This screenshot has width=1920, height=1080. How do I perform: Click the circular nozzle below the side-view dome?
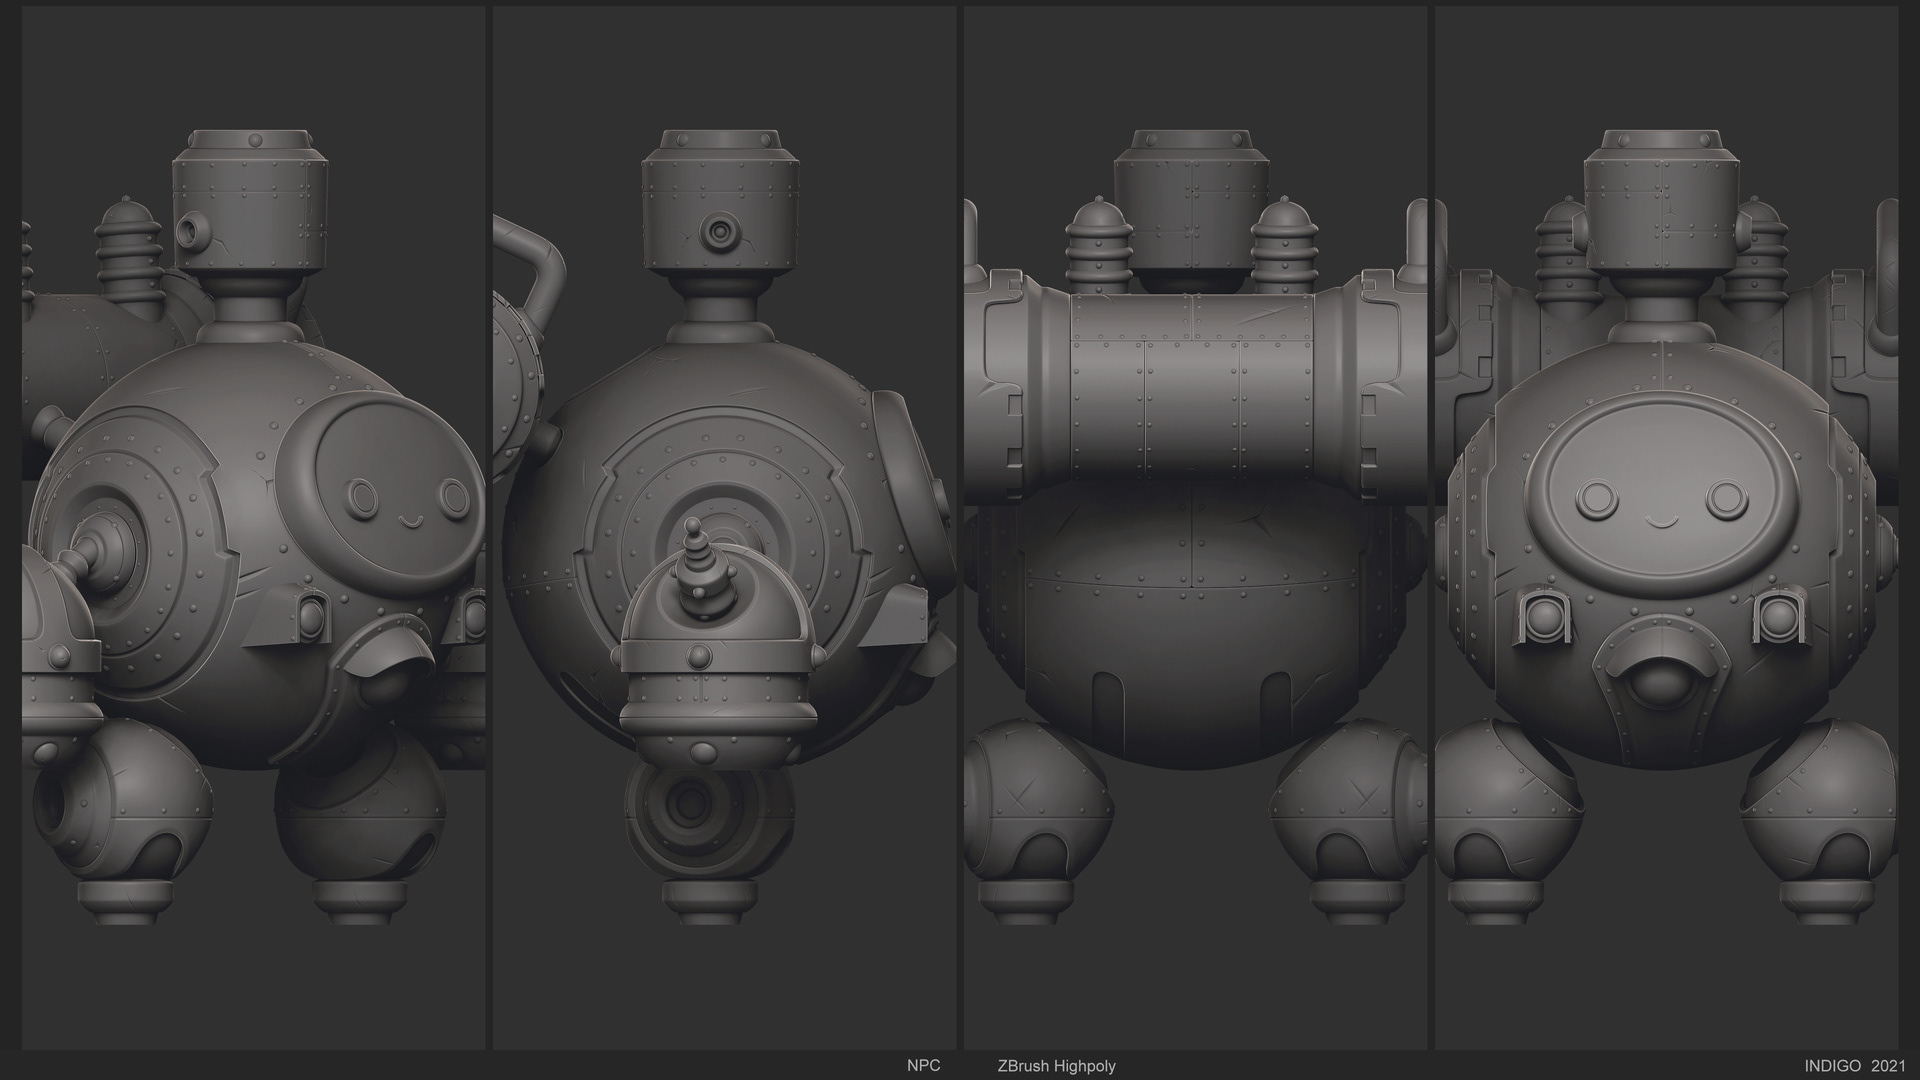coord(689,802)
